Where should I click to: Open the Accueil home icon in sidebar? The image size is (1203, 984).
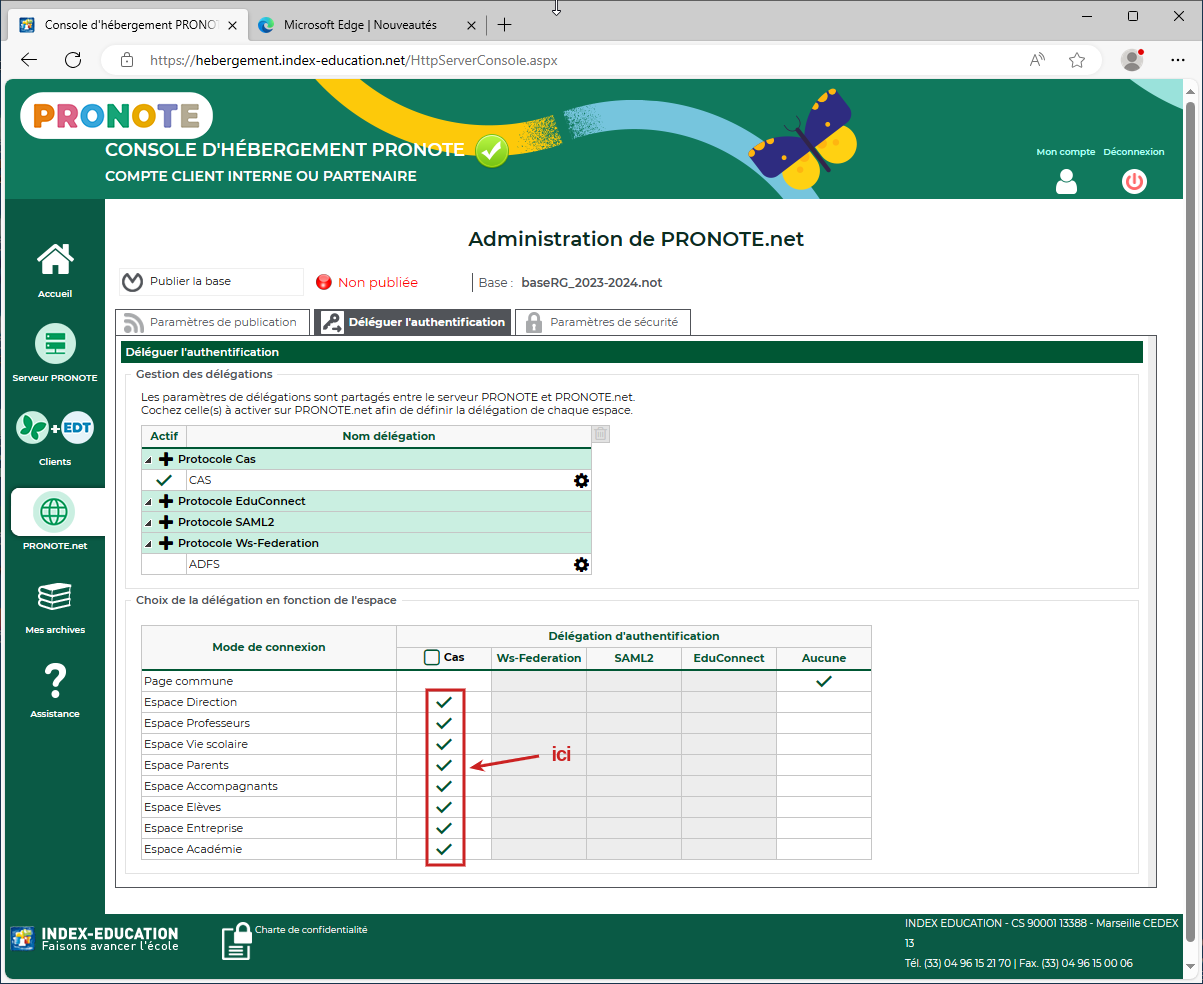[x=55, y=262]
